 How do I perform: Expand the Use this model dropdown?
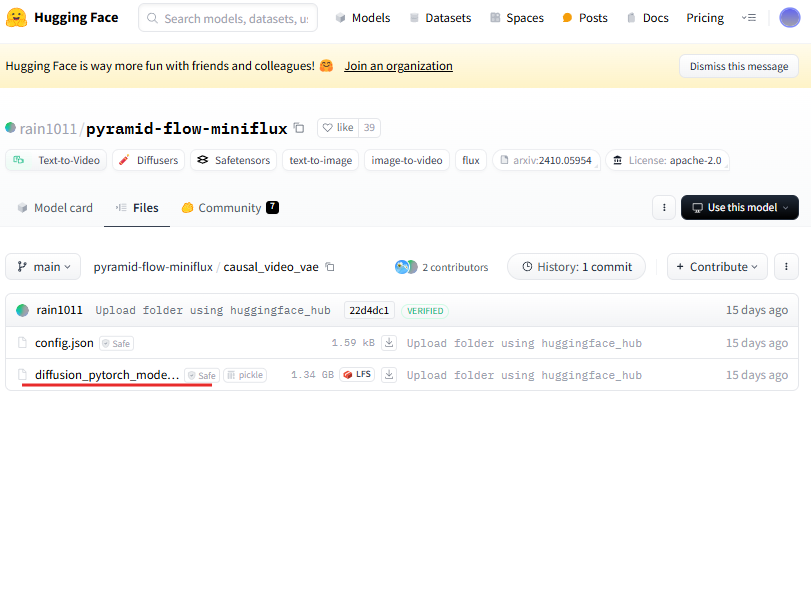click(x=740, y=207)
